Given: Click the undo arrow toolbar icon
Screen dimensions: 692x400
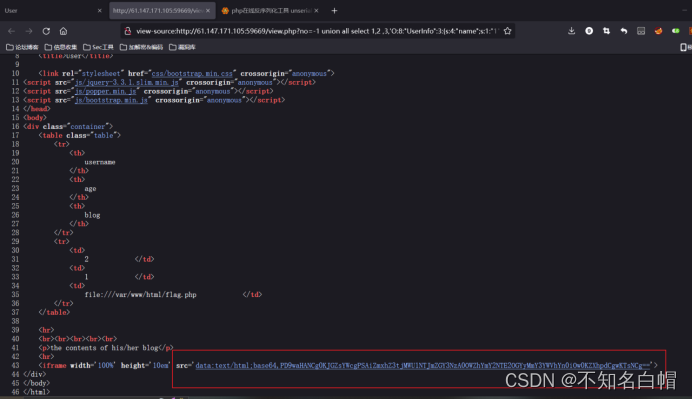Looking at the screenshot, I should tap(624, 31).
